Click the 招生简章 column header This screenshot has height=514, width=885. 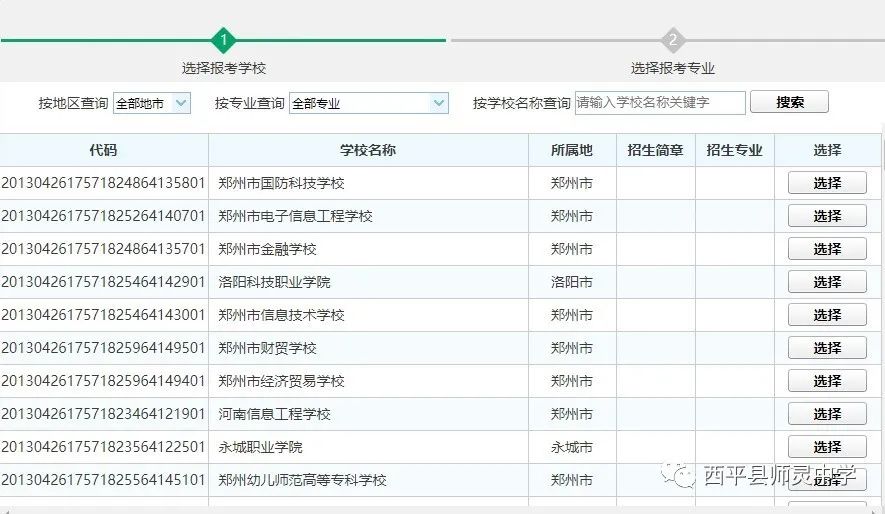pyautogui.click(x=655, y=150)
